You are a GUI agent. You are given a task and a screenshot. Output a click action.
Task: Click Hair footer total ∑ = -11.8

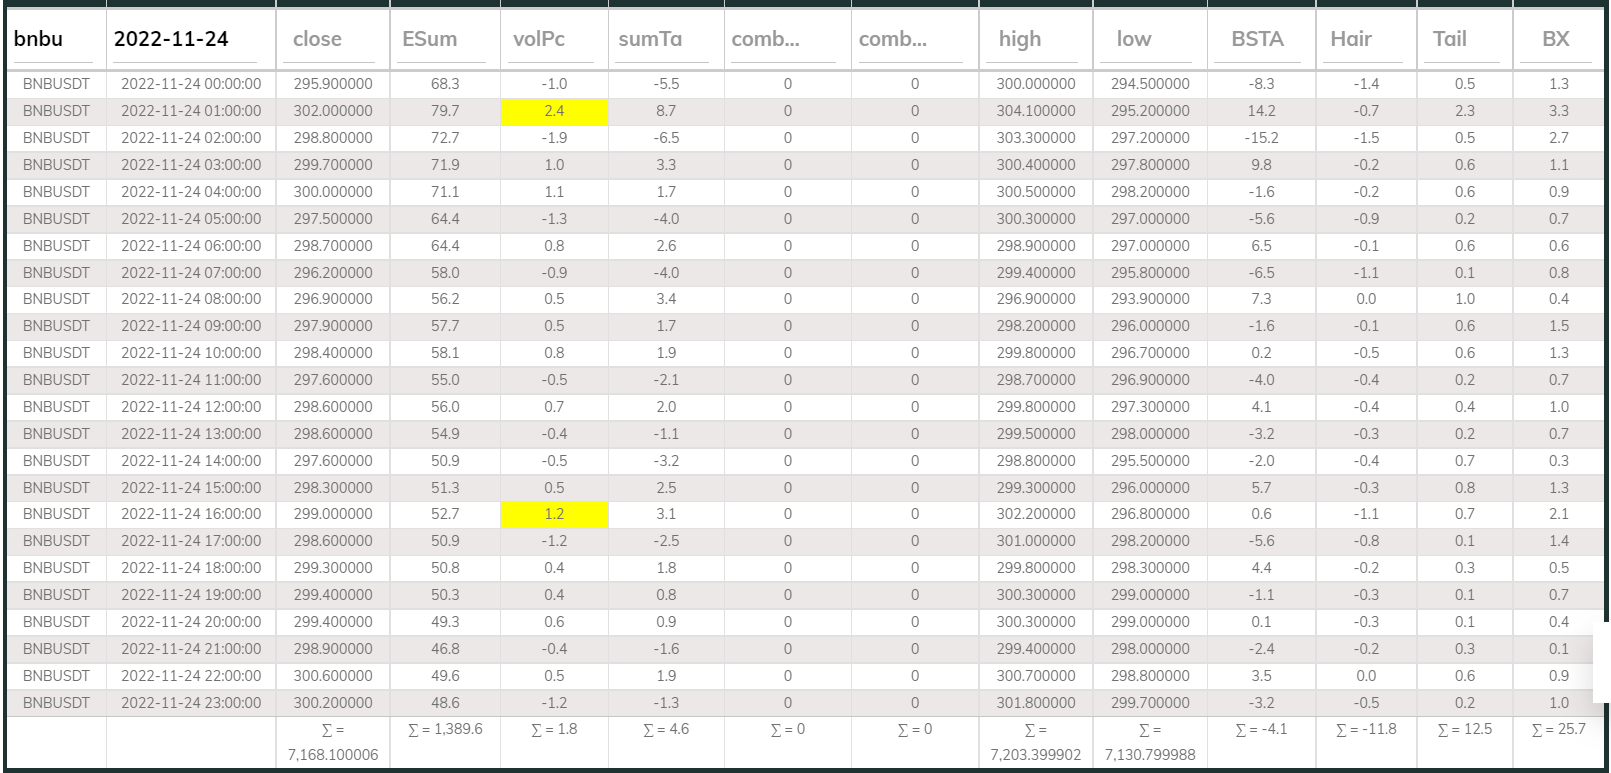pyautogui.click(x=1366, y=730)
